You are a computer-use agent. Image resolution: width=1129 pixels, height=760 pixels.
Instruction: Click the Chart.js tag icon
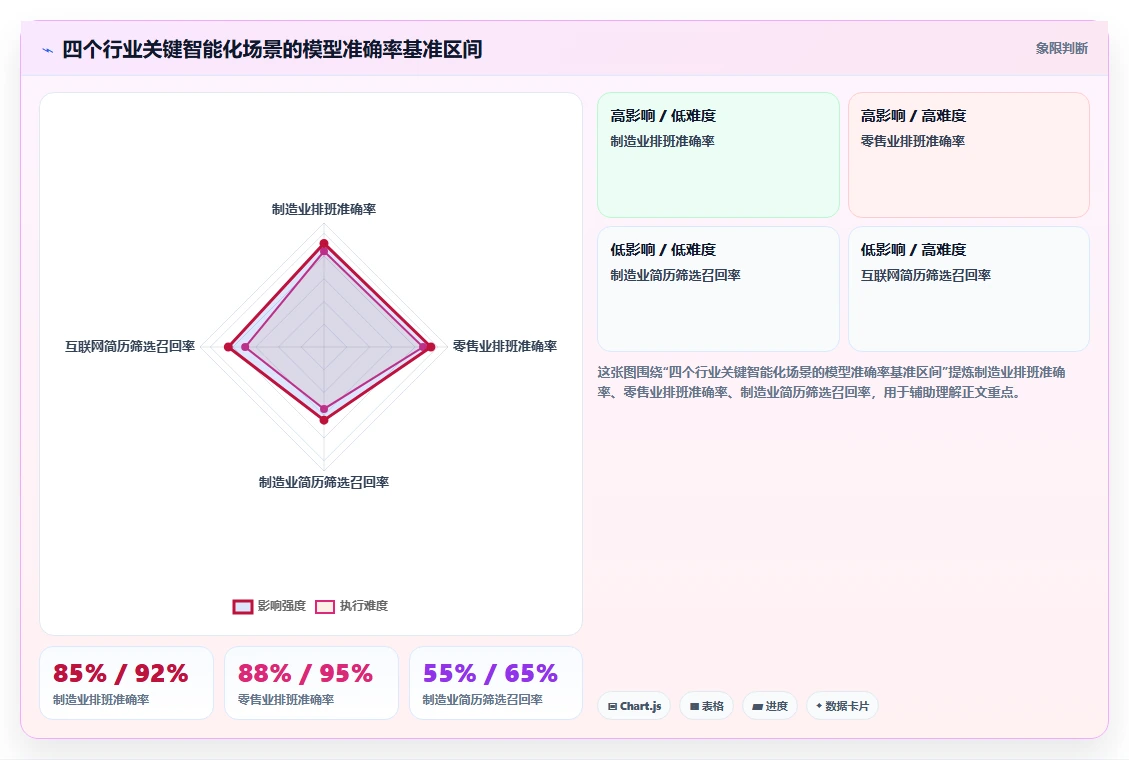click(612, 707)
